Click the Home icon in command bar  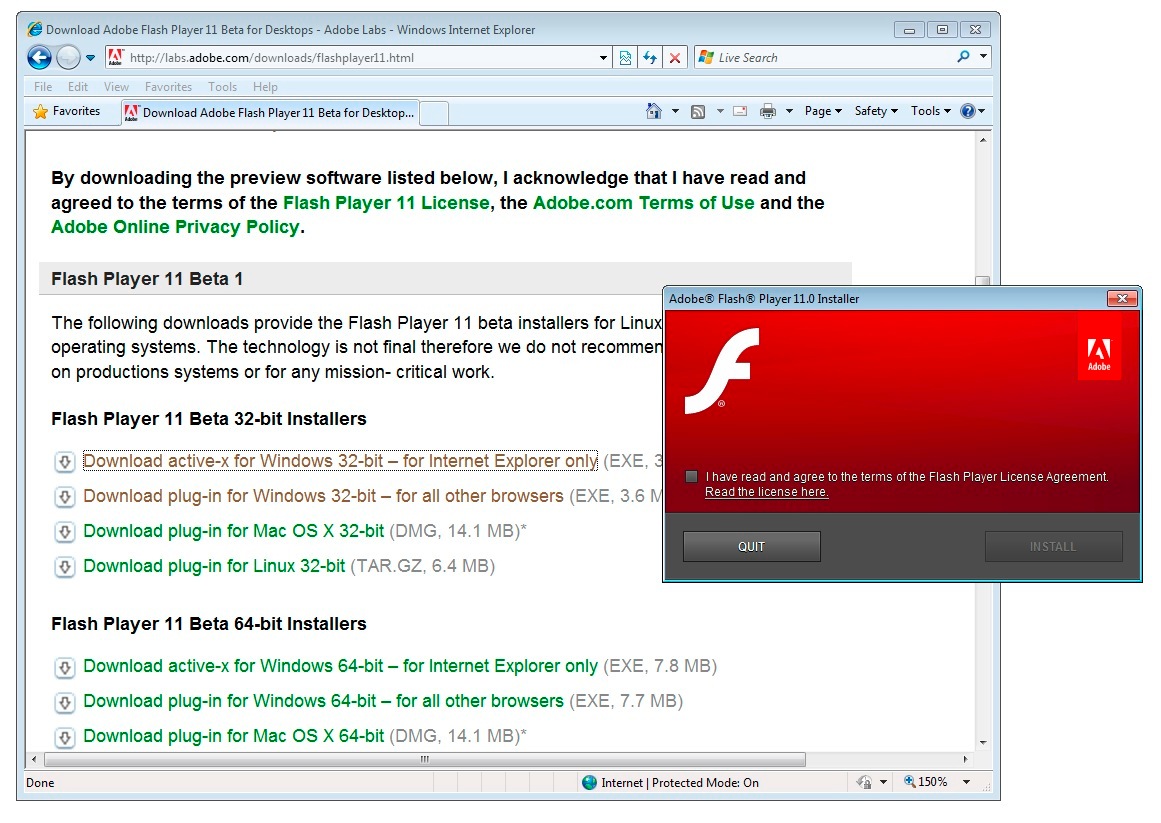(x=654, y=111)
